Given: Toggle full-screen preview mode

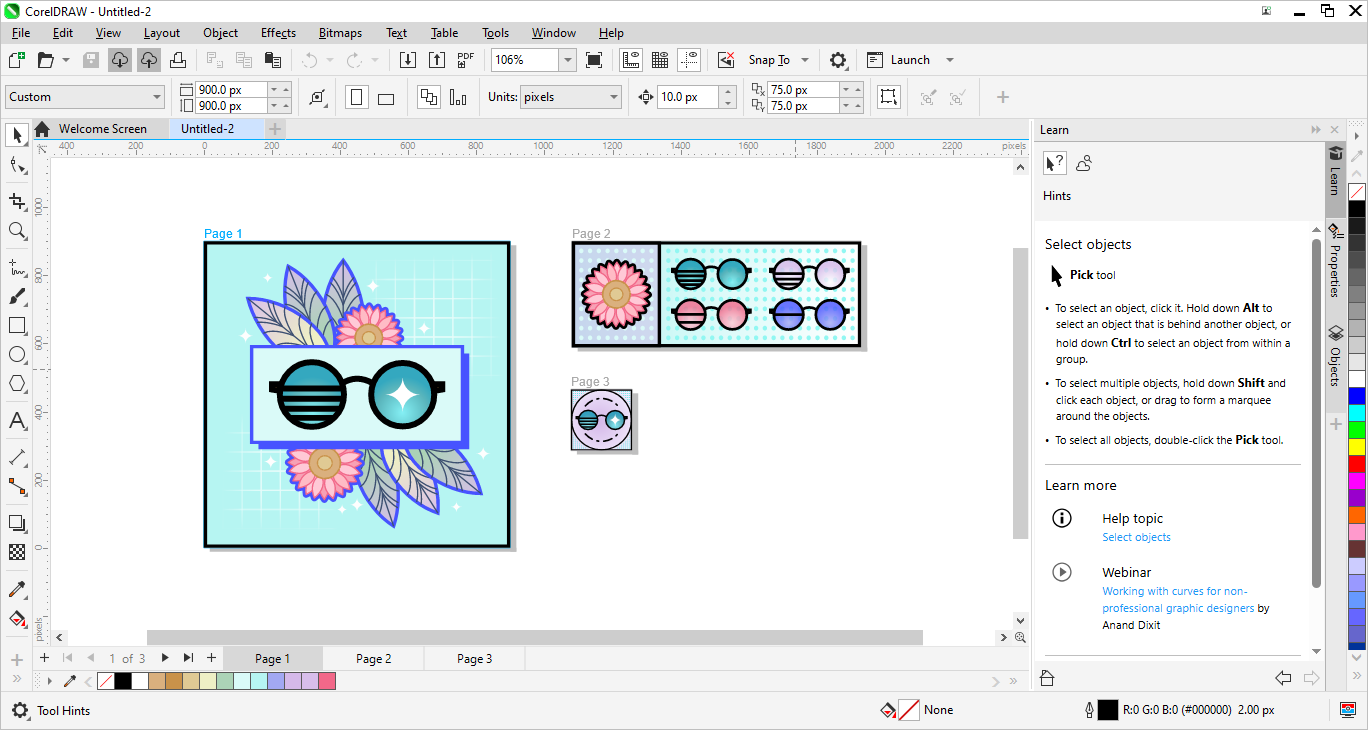Looking at the screenshot, I should (x=594, y=60).
